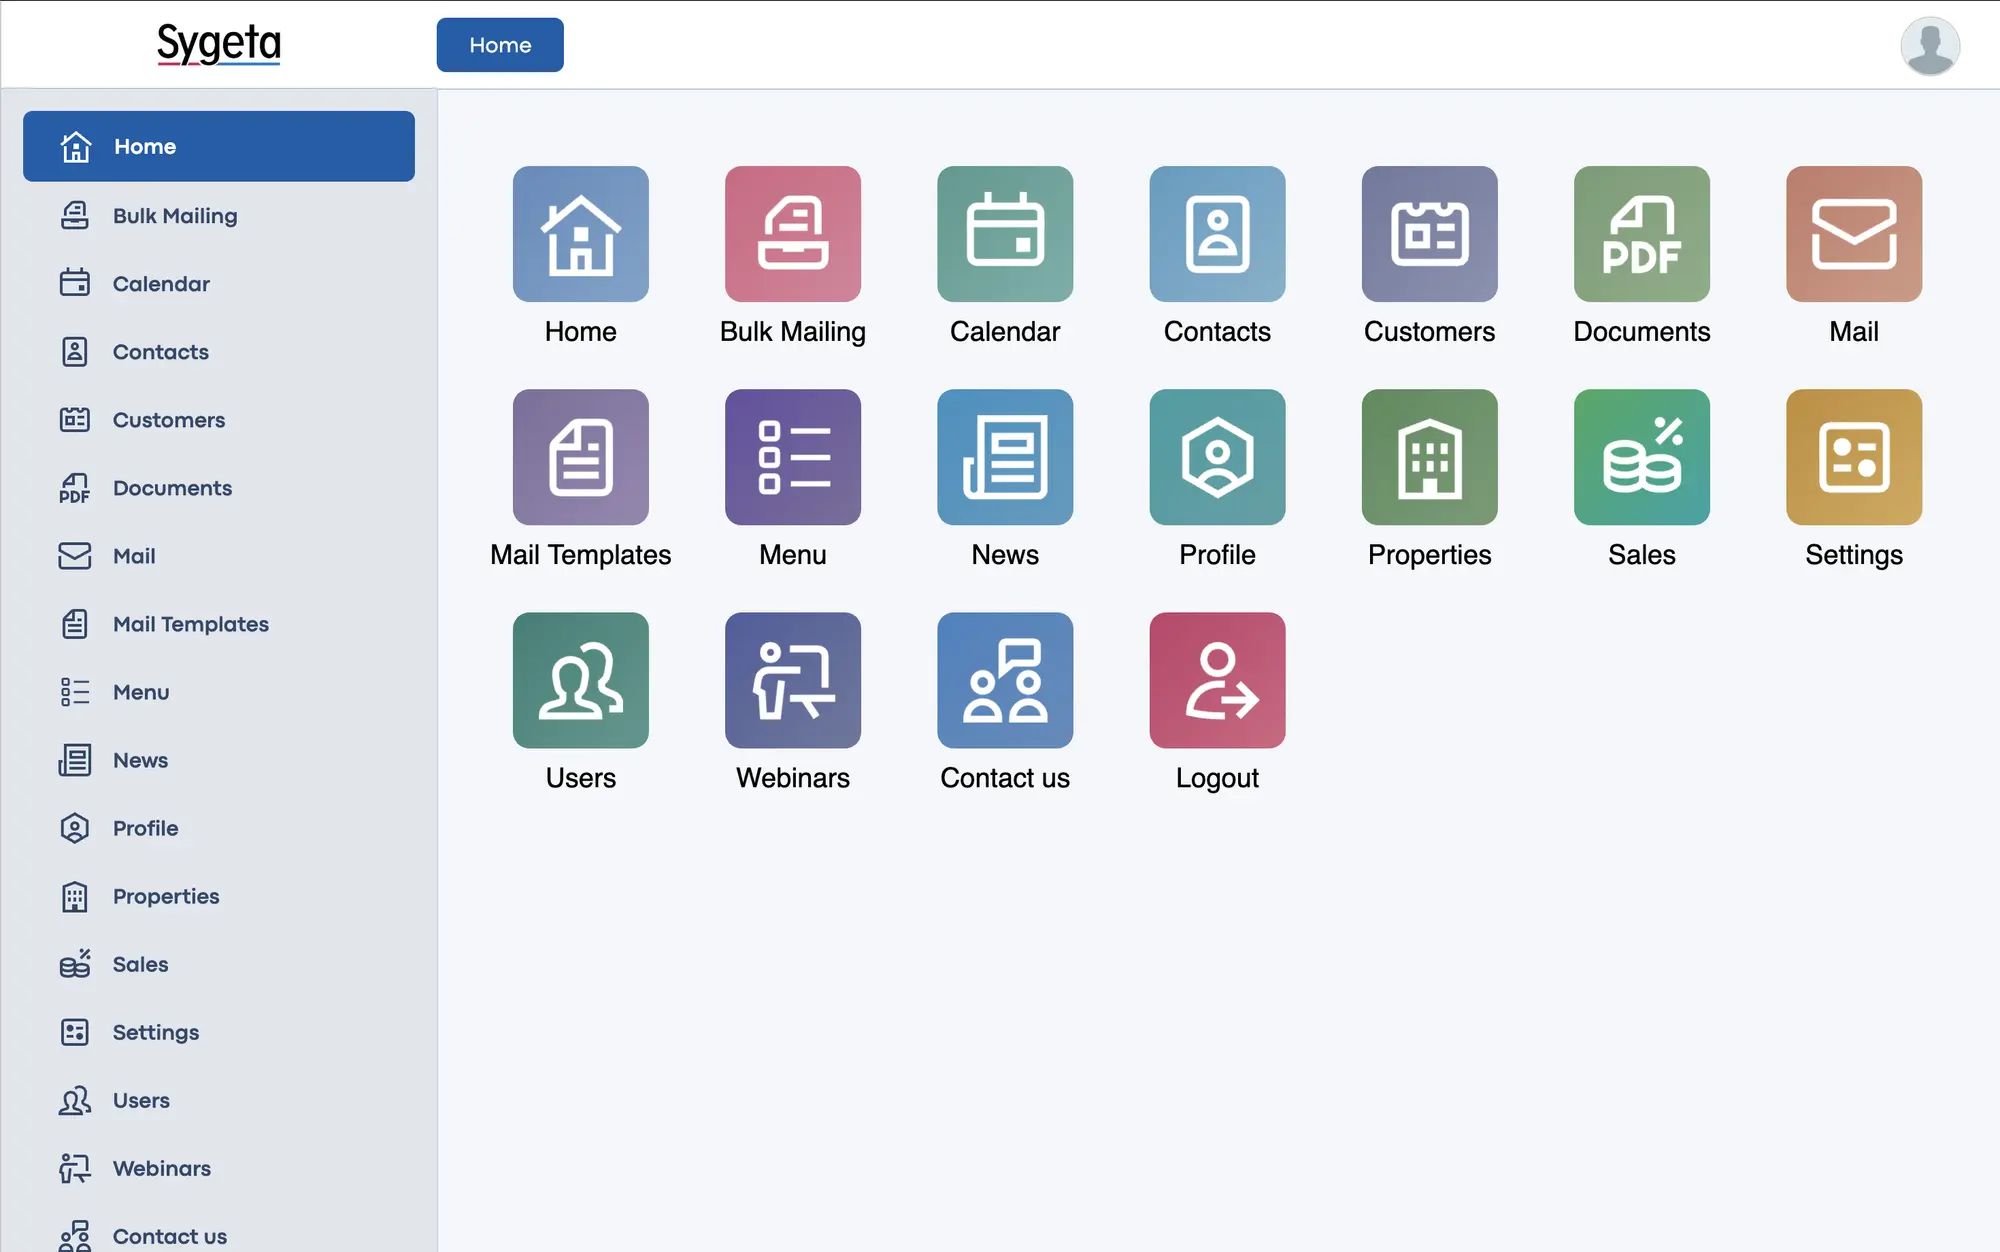Viewport: 2000px width, 1252px height.
Task: Open the Properties building tile
Action: pos(1429,457)
